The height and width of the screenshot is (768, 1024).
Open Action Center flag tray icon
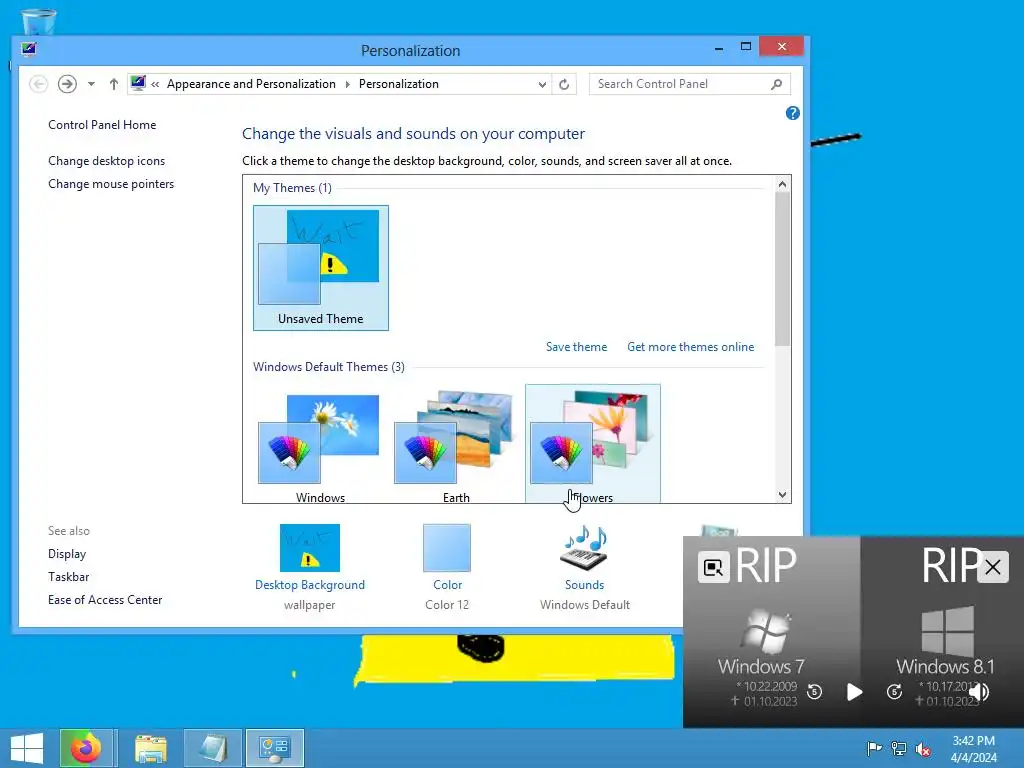click(x=874, y=748)
